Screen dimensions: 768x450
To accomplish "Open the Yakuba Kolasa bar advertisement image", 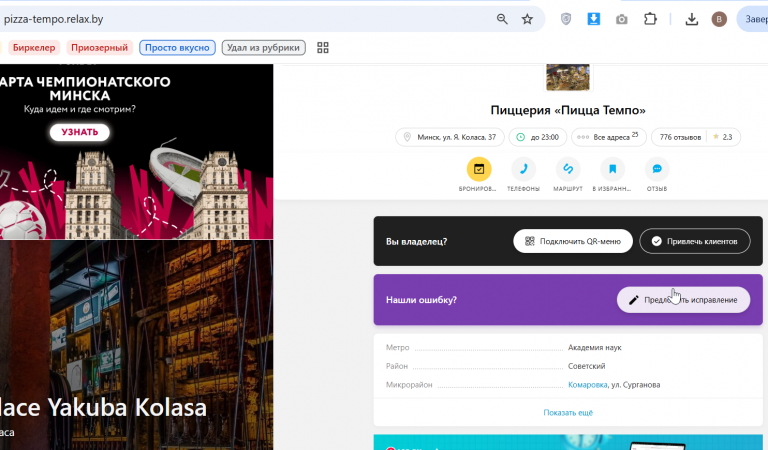I will (x=136, y=345).
